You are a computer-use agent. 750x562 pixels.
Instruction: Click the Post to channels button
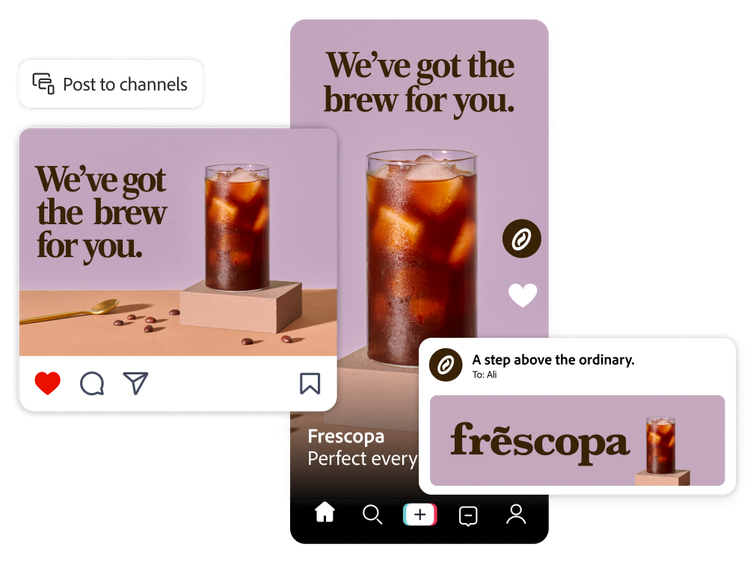pyautogui.click(x=111, y=84)
